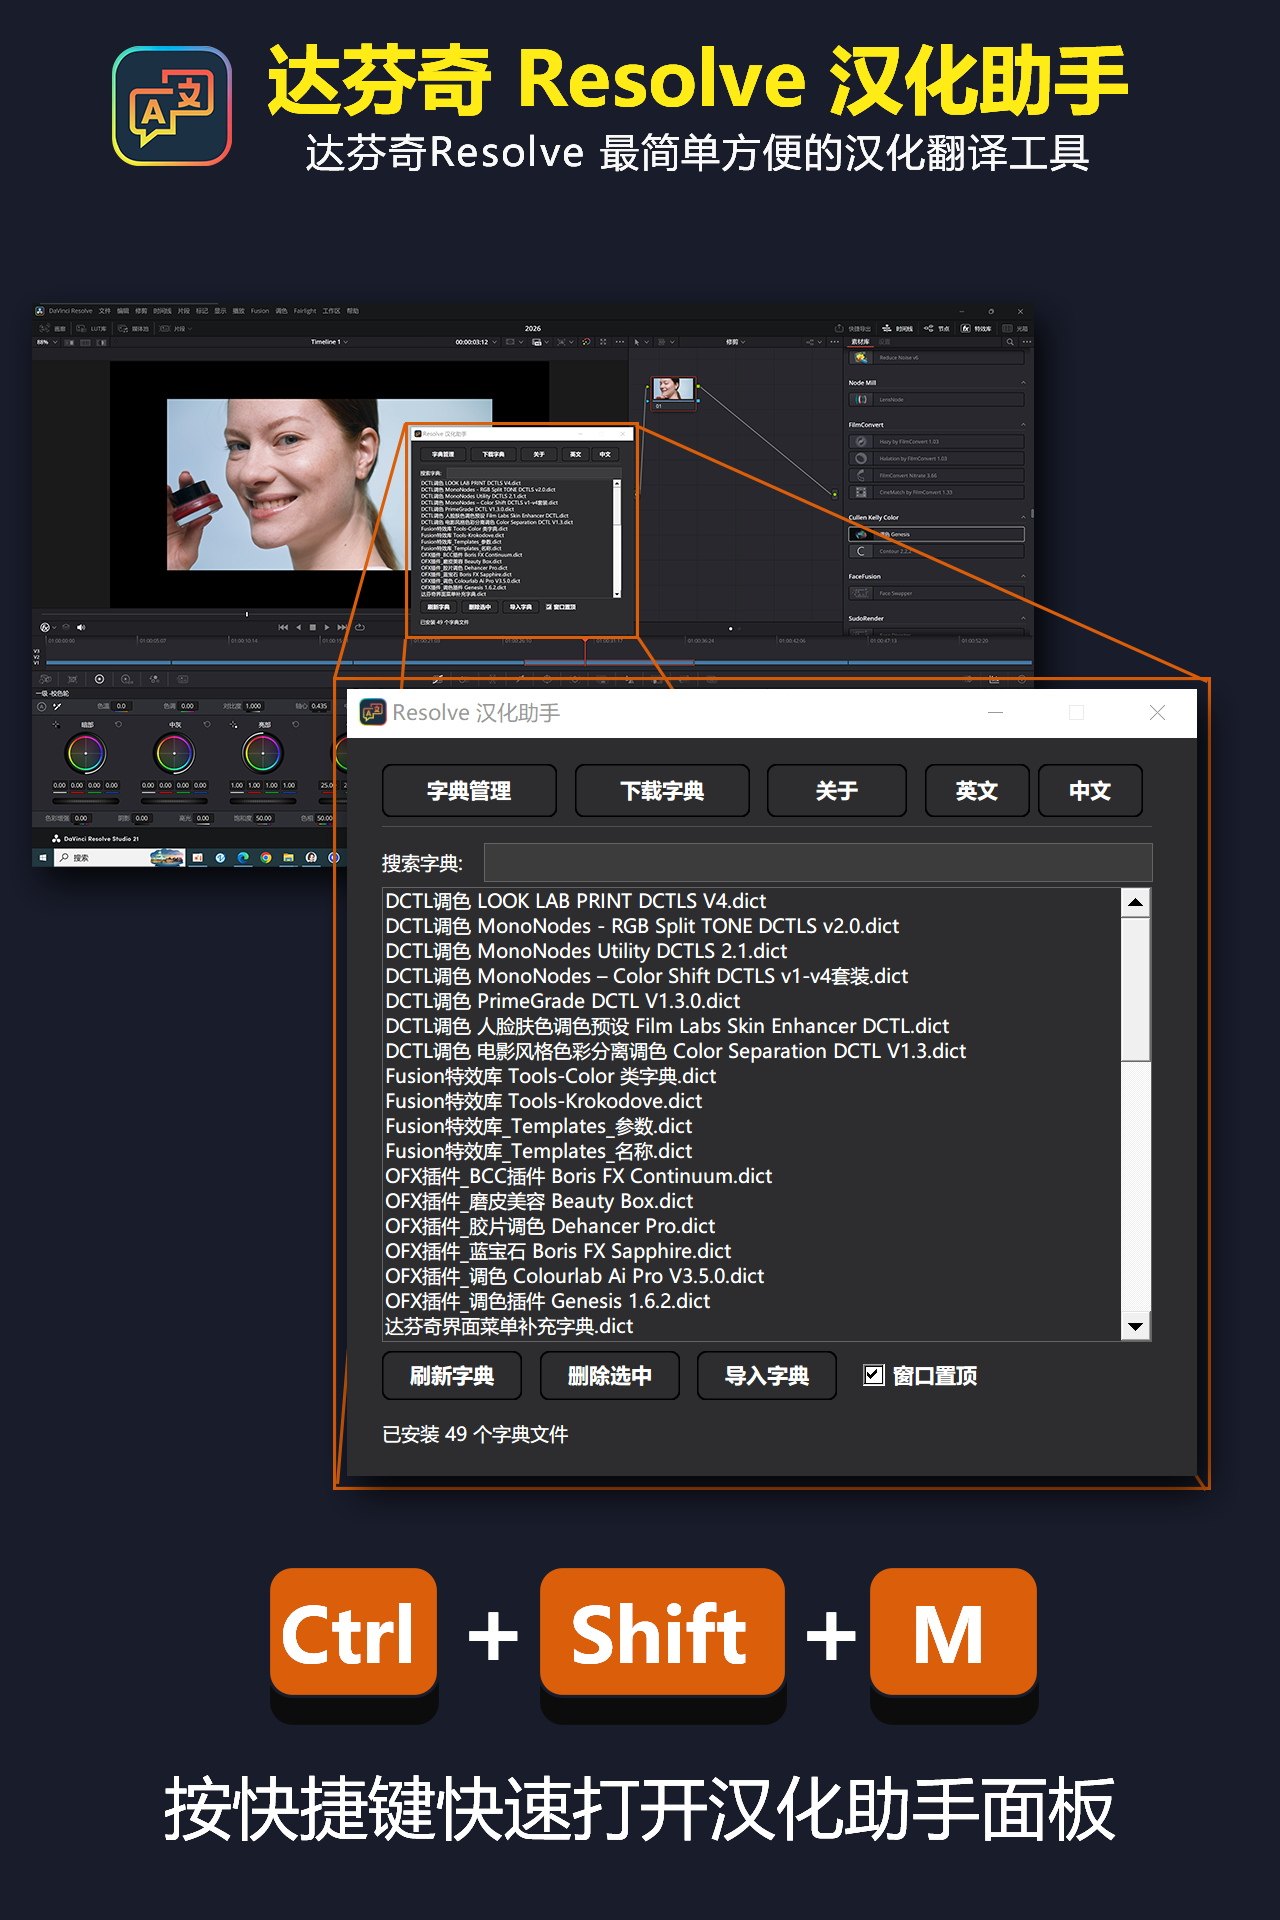The width and height of the screenshot is (1280, 1920).
Task: Open the 文件 menu in DaVinci Resolve
Action: 104,311
